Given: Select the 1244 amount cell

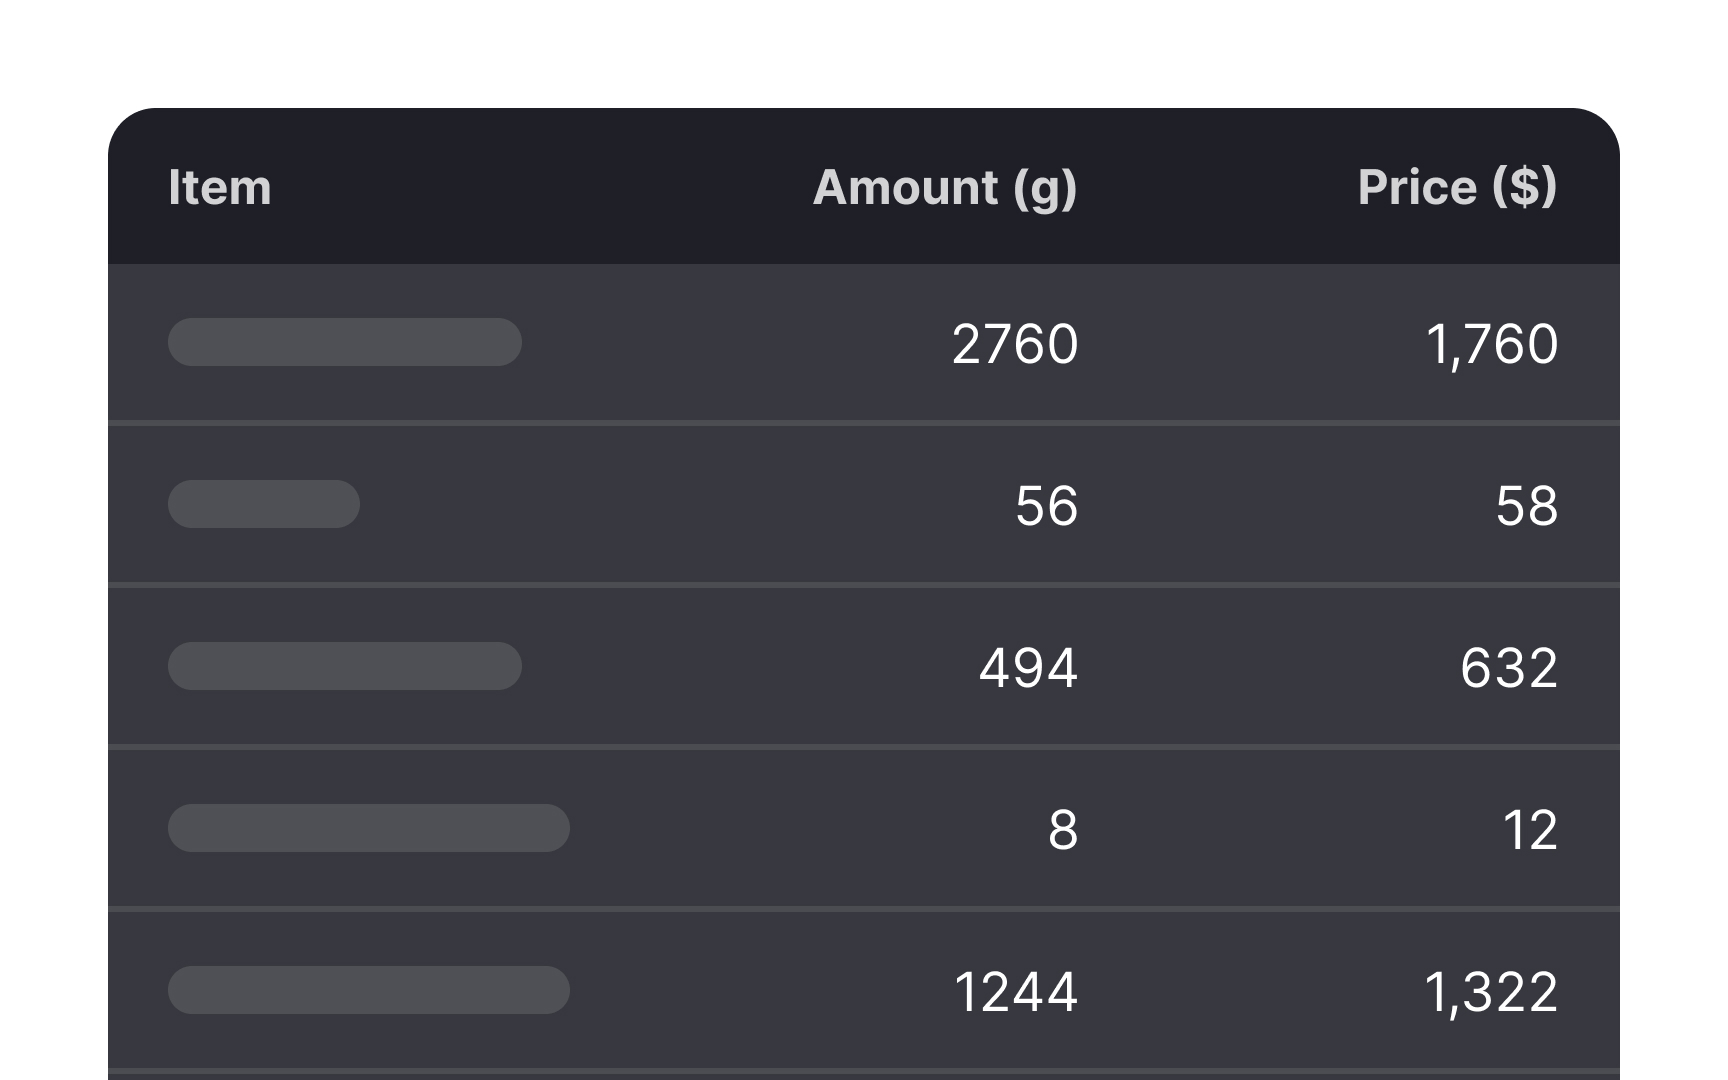Looking at the screenshot, I should click(x=1015, y=992).
